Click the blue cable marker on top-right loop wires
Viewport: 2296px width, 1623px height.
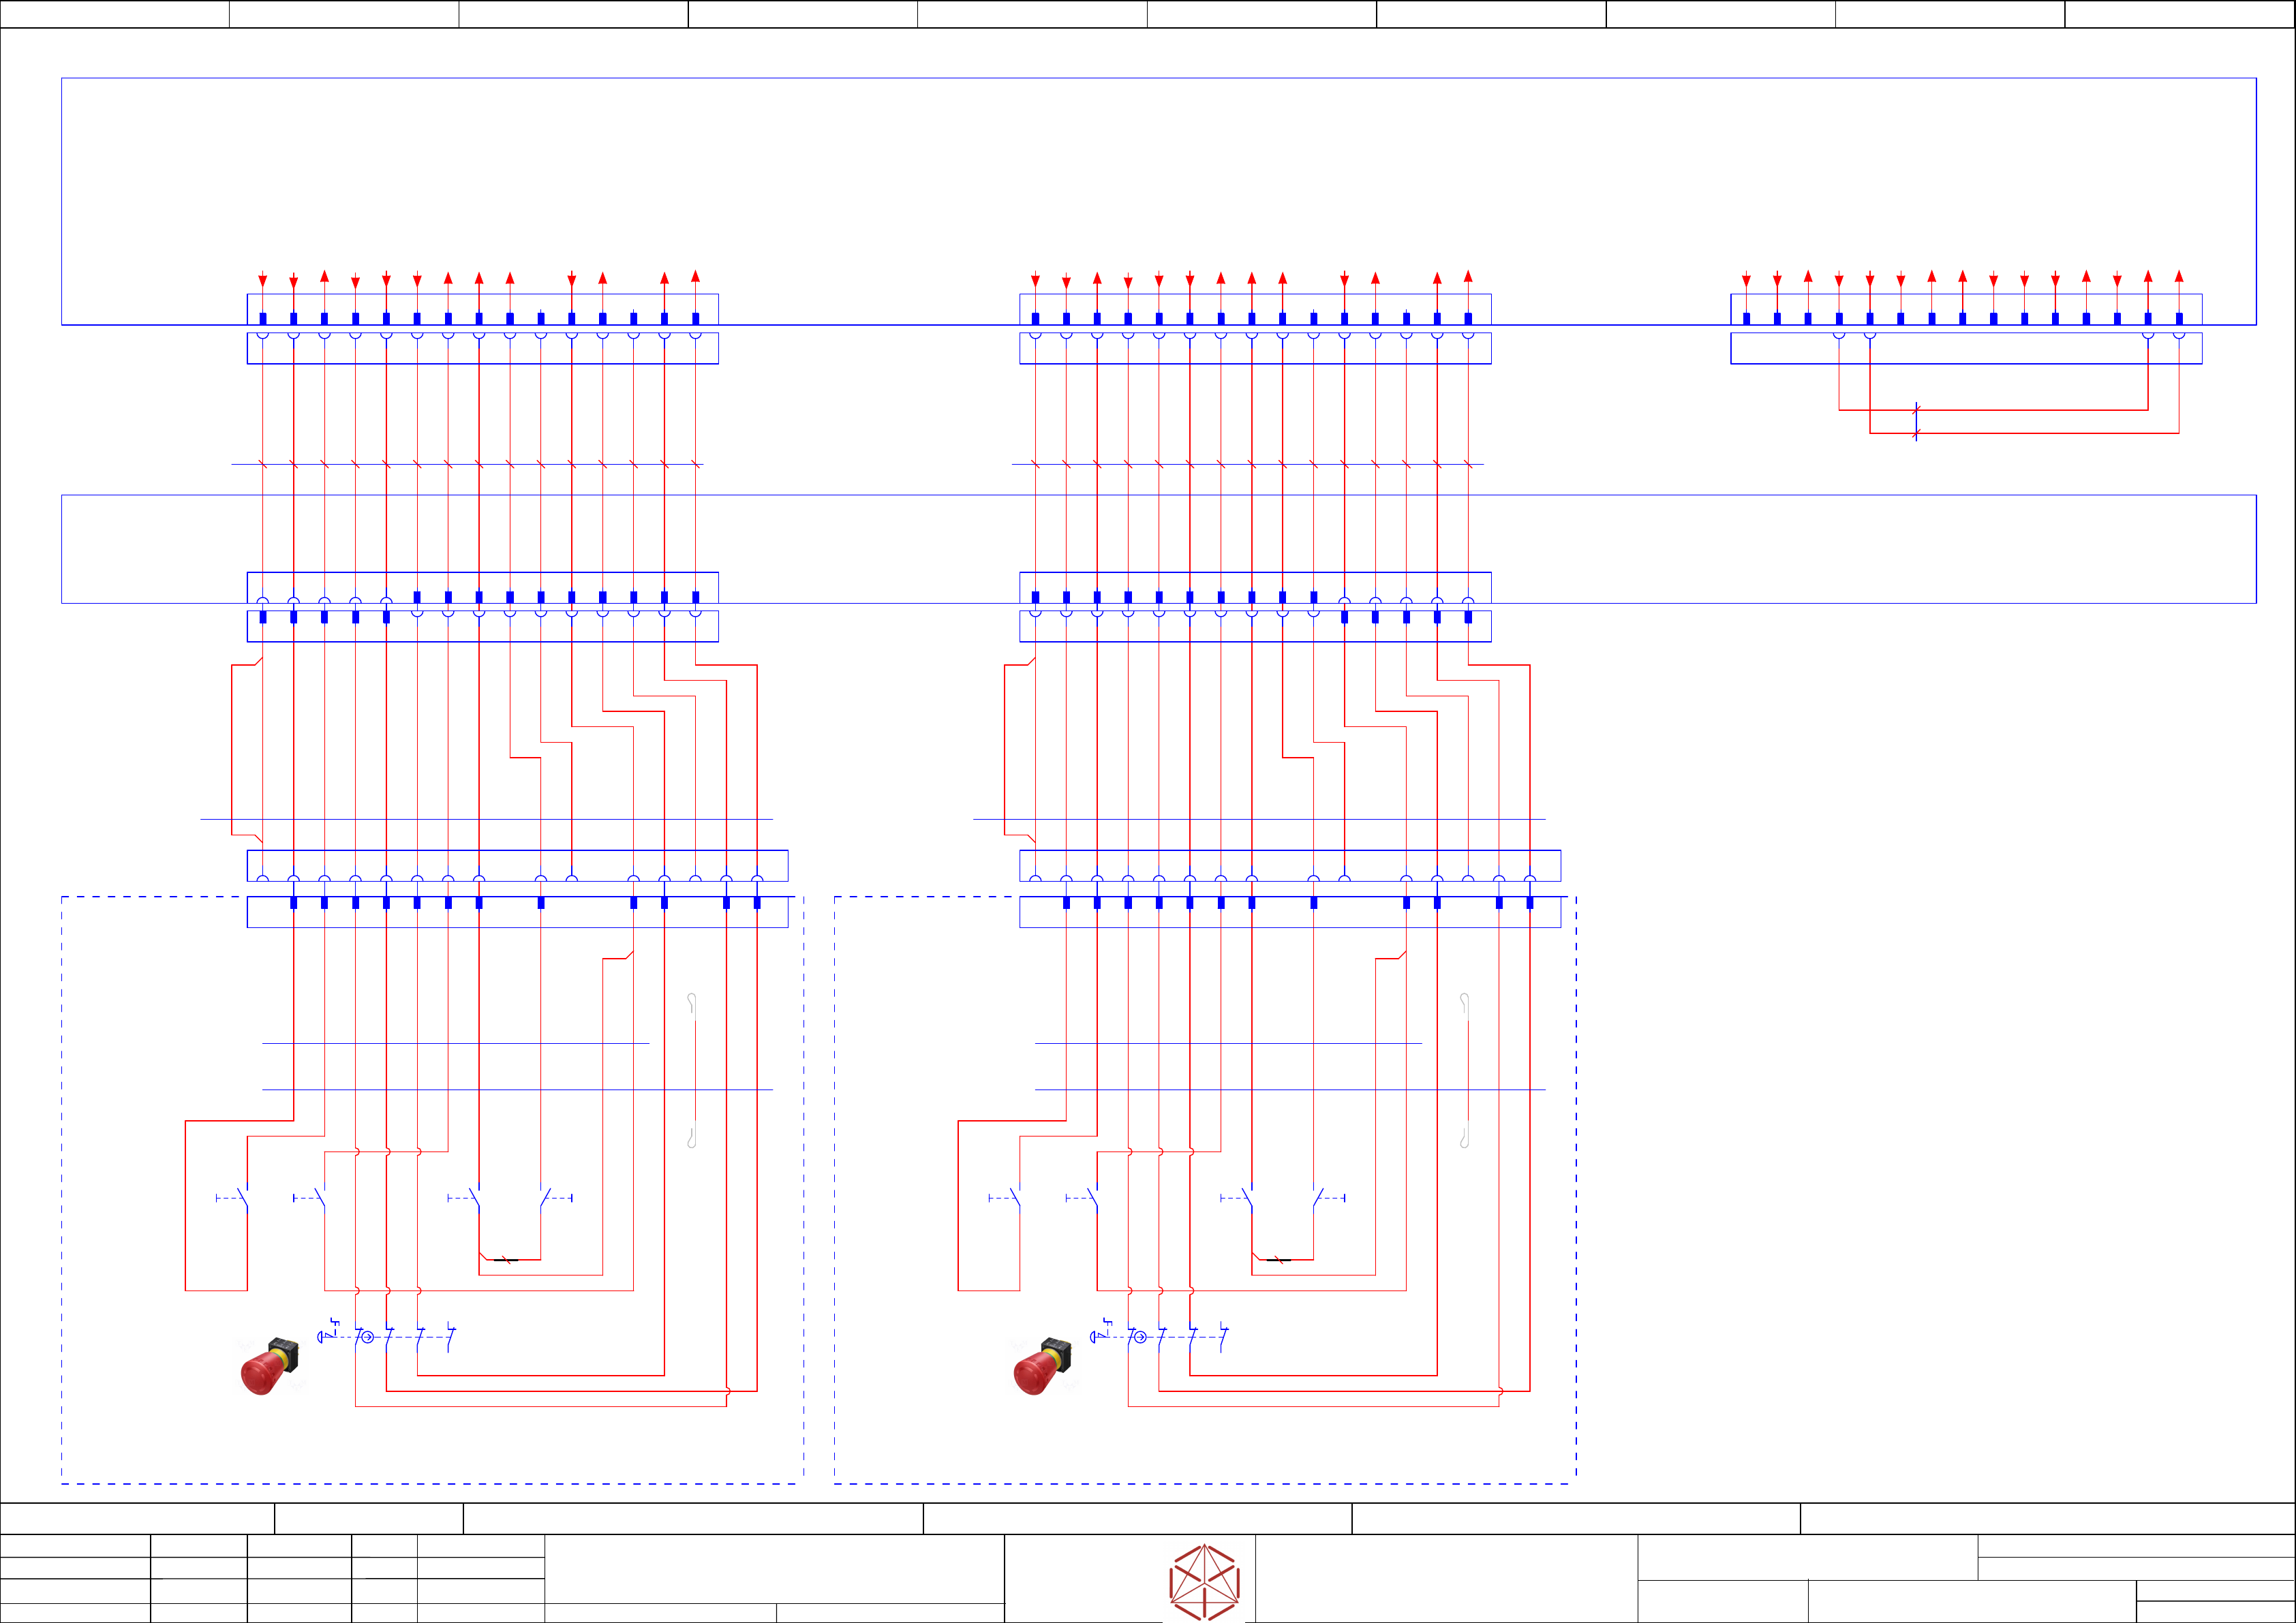[1916, 421]
